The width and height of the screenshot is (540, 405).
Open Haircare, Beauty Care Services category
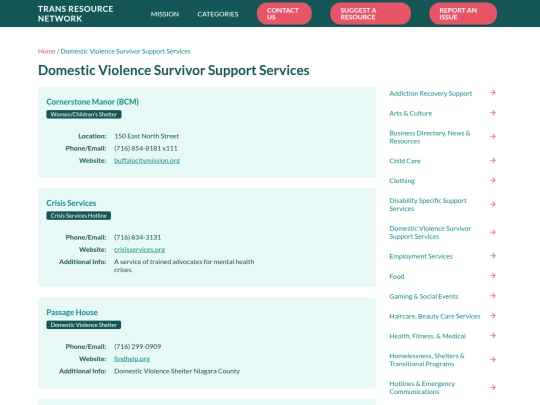click(435, 316)
